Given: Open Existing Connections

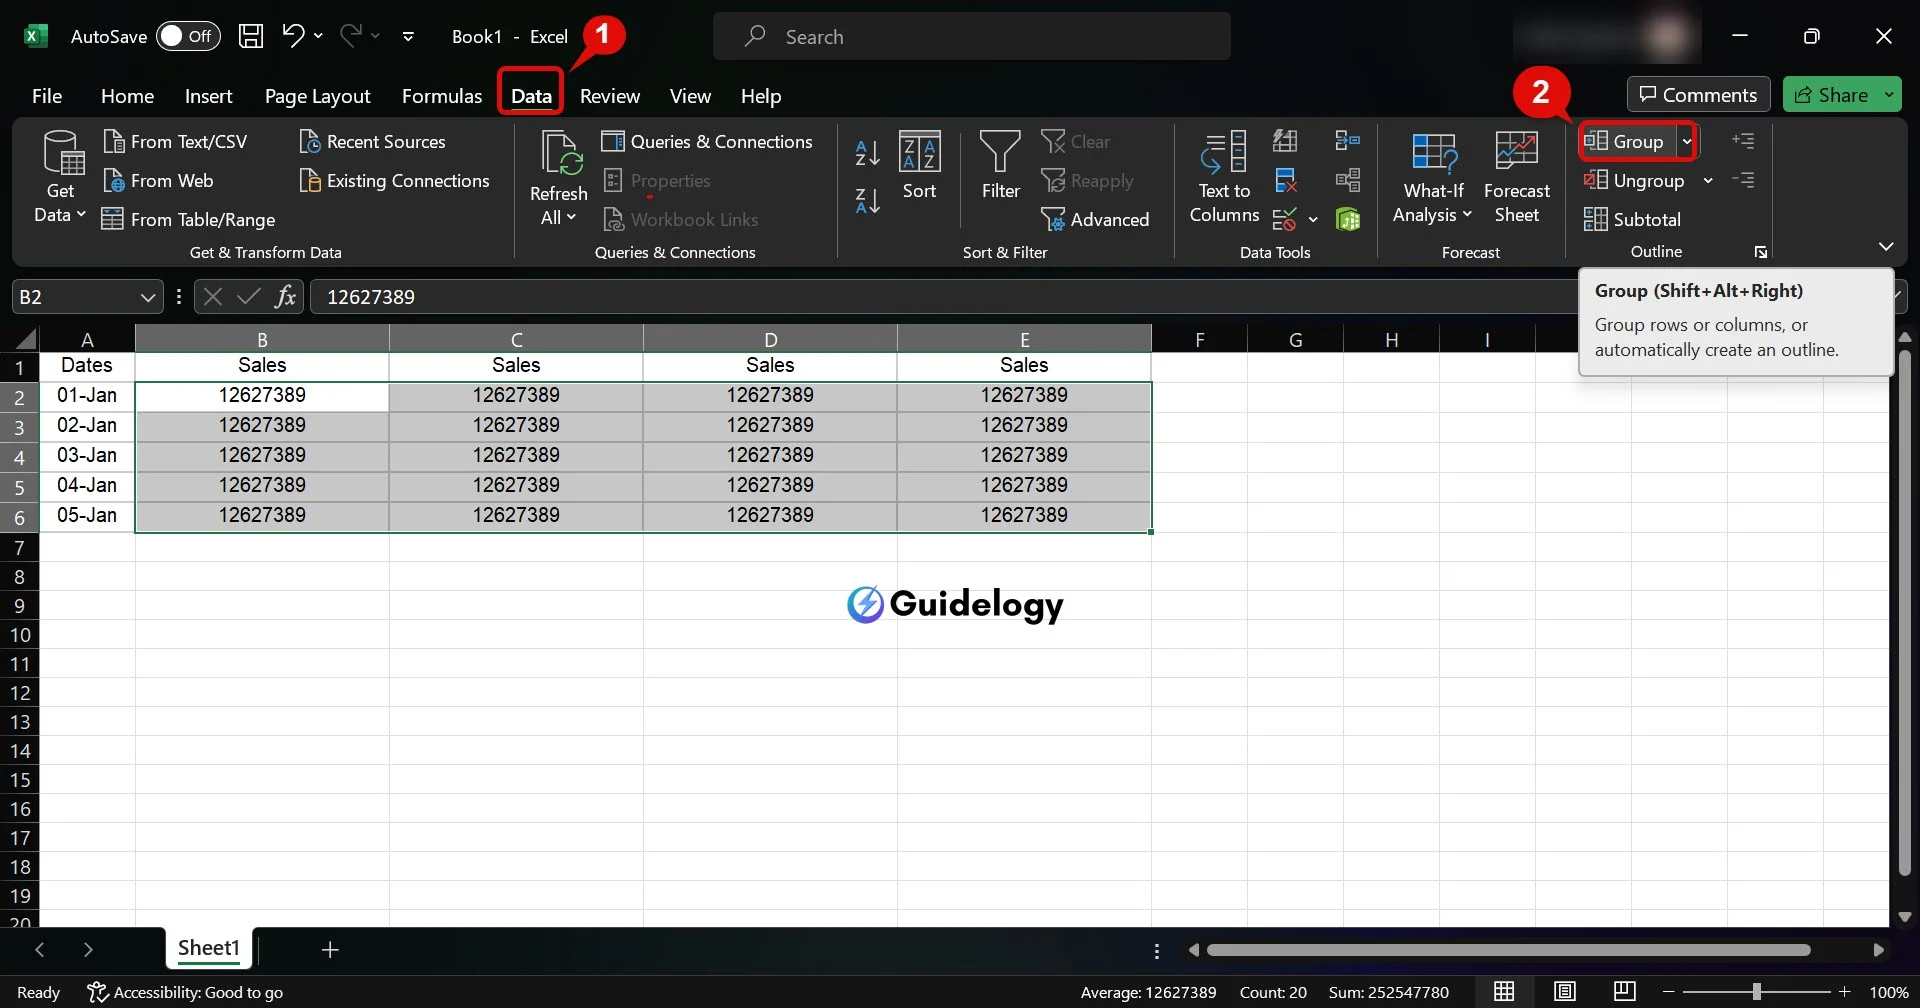Looking at the screenshot, I should tap(395, 181).
